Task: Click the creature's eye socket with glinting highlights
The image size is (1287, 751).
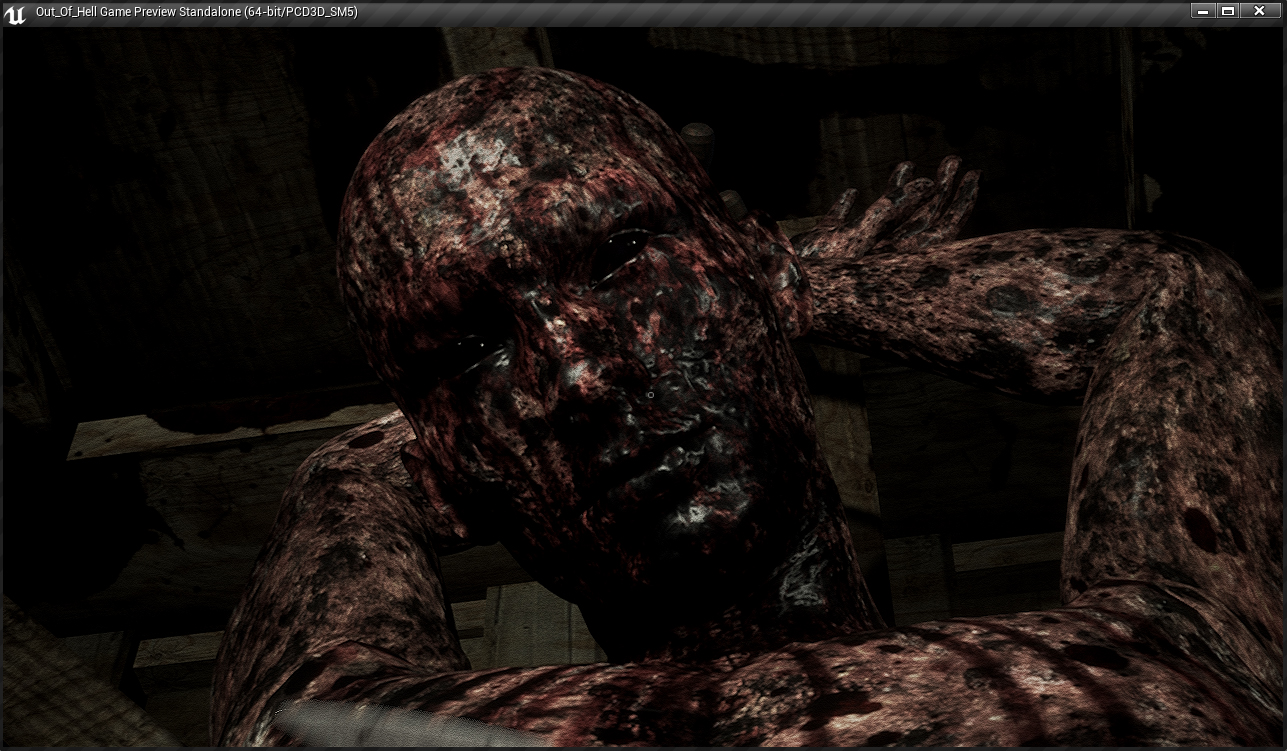Action: (478, 350)
